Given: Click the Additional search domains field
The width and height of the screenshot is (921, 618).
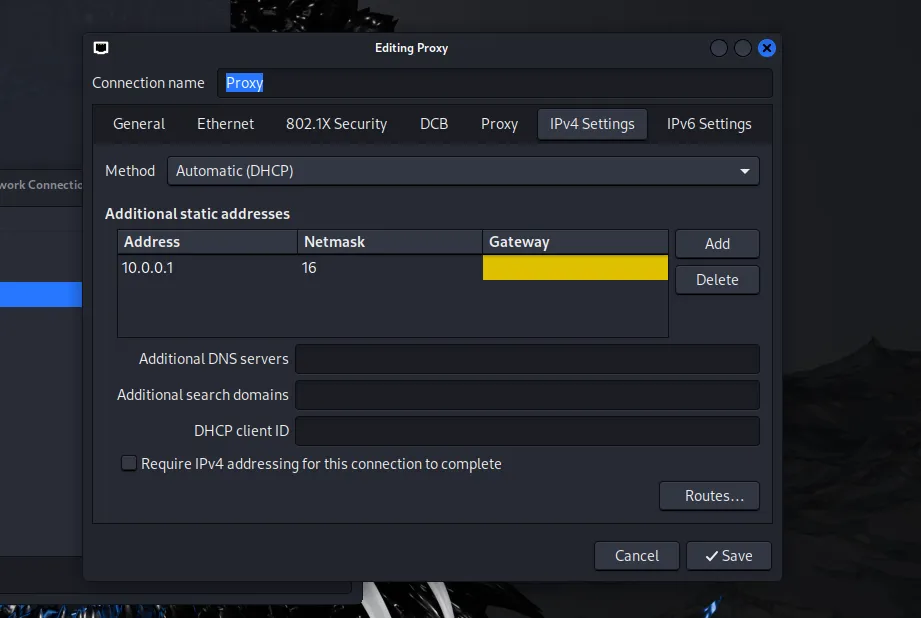Looking at the screenshot, I should [x=527, y=395].
